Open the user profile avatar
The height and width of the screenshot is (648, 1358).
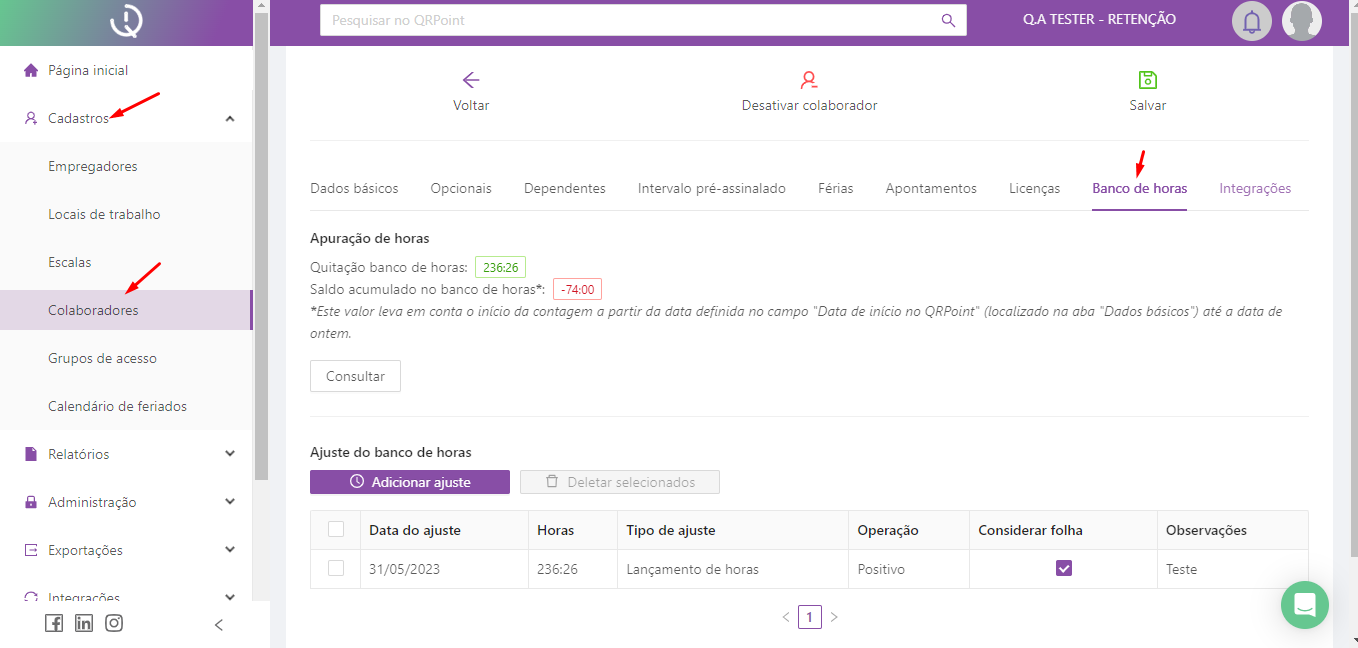pyautogui.click(x=1301, y=21)
